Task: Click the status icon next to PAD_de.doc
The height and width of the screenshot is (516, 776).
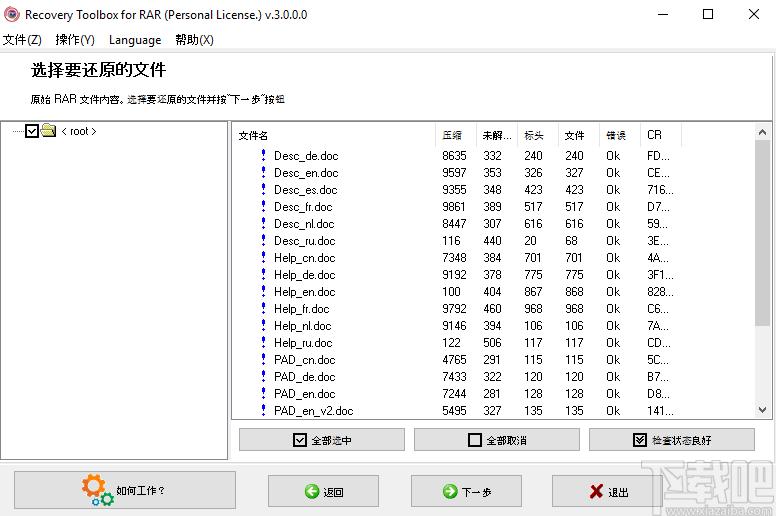Action: point(263,376)
